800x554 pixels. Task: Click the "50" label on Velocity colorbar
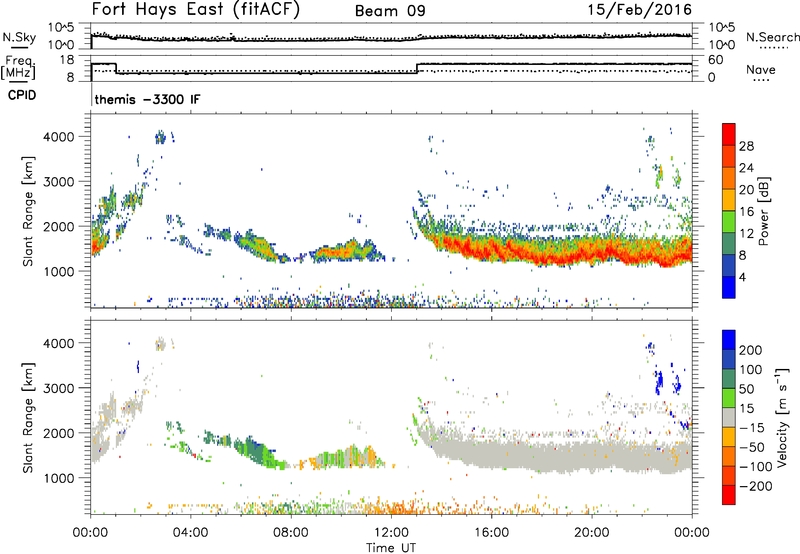[746, 389]
